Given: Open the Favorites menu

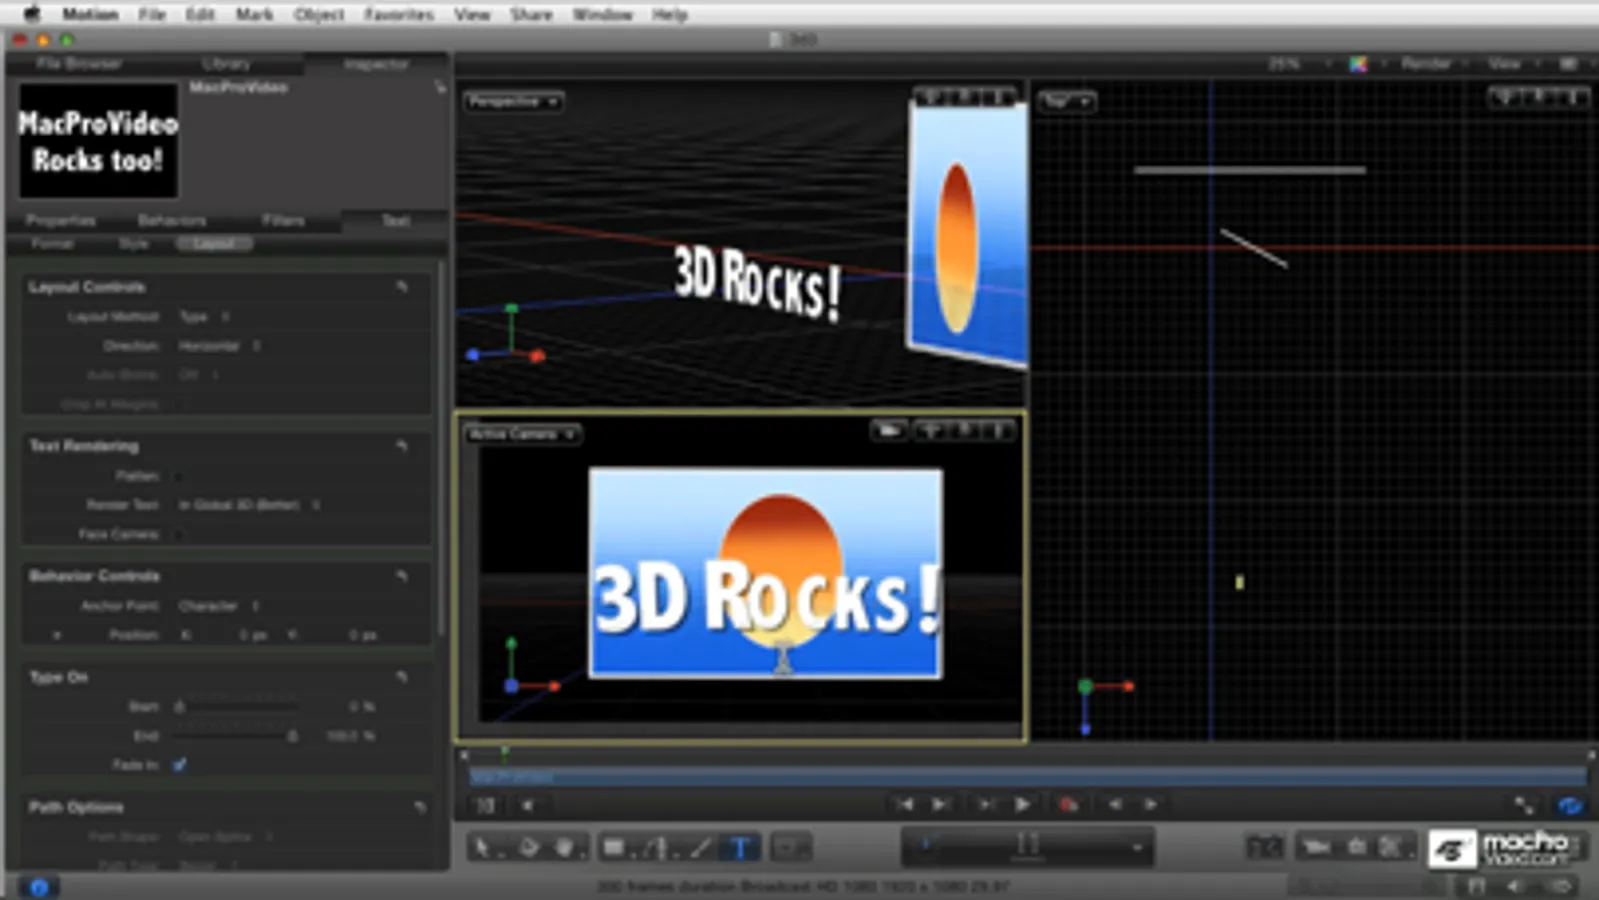Looking at the screenshot, I should (x=399, y=14).
